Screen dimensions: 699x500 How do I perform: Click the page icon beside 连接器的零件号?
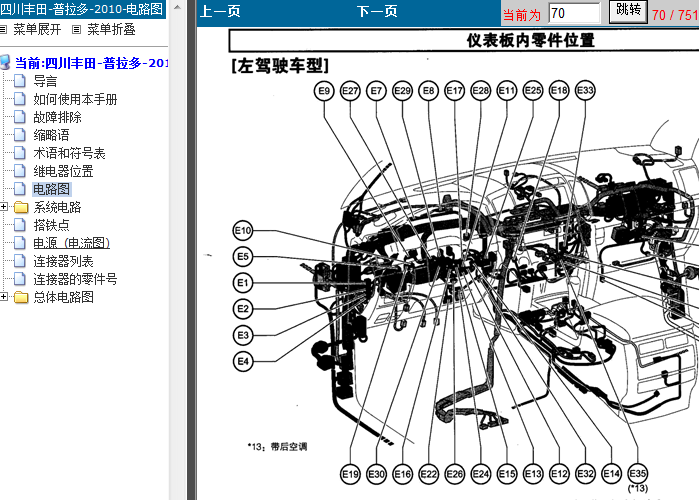(x=20, y=279)
